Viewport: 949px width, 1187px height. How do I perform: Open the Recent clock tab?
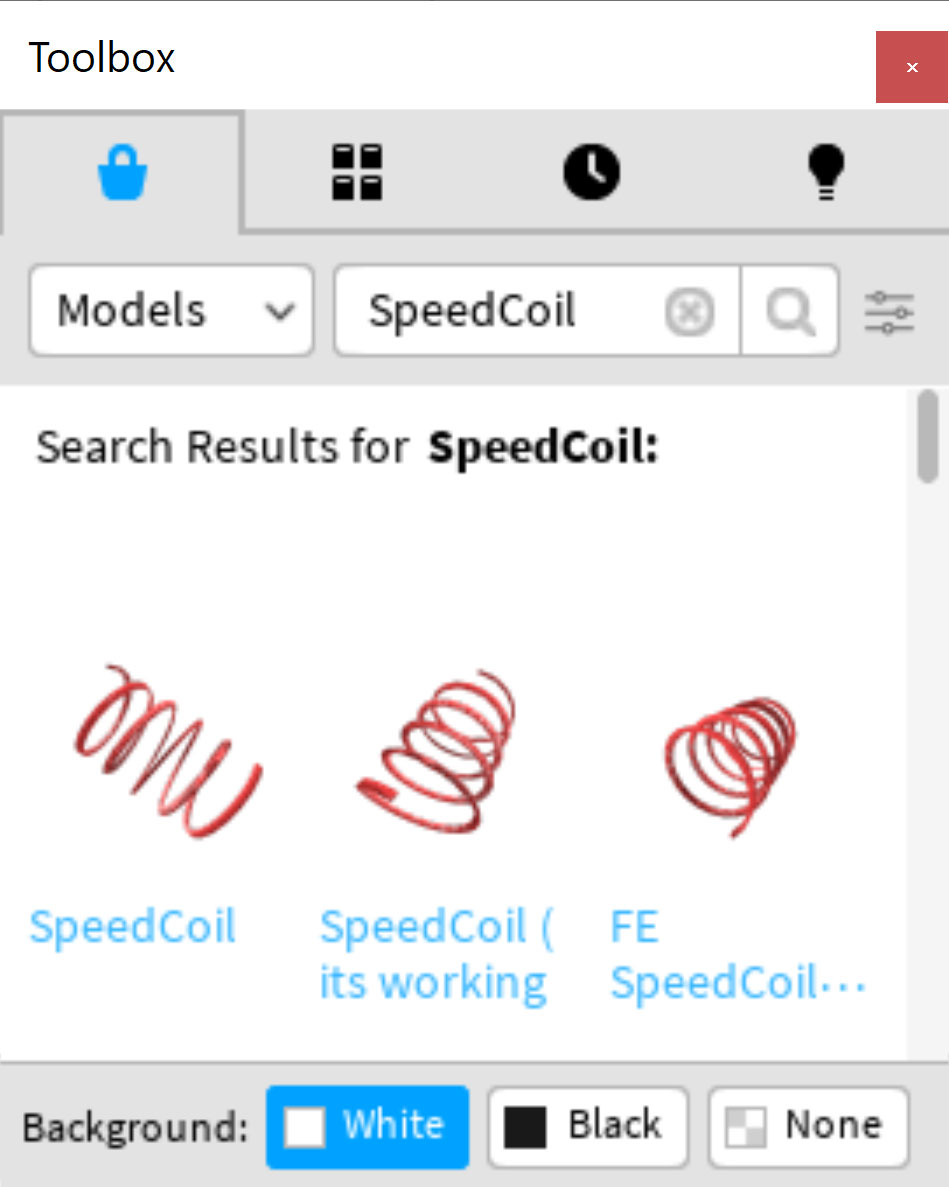click(x=591, y=172)
